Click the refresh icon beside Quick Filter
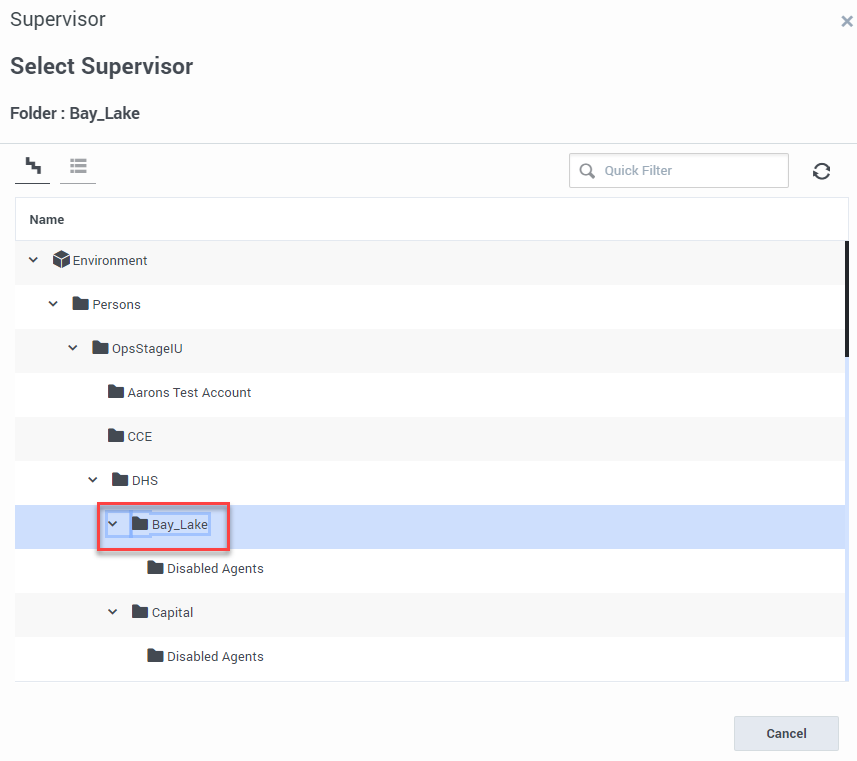857x761 pixels. tap(821, 171)
